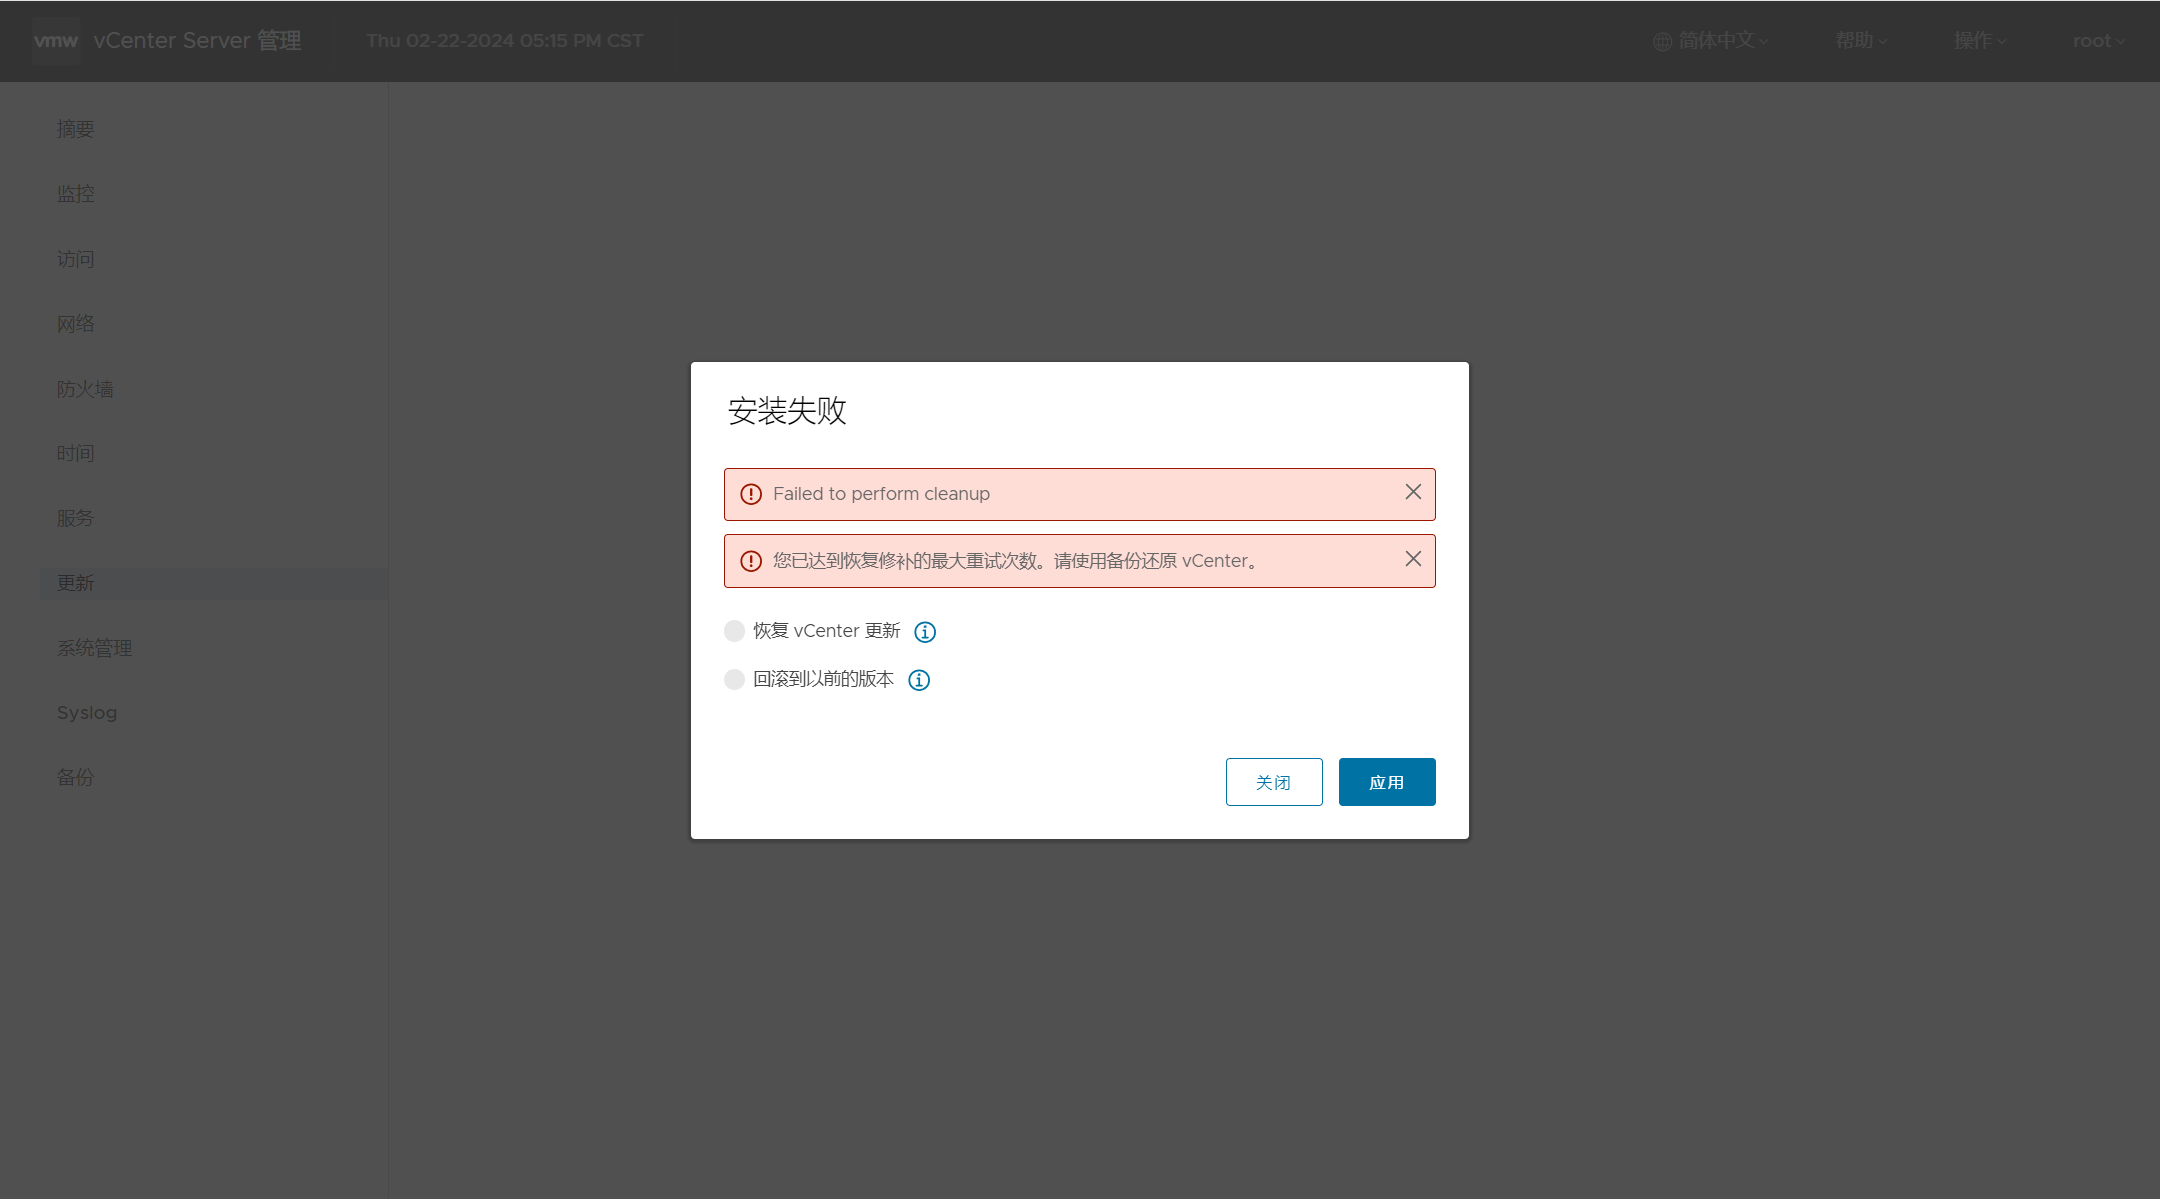Close the max retry count alert
The height and width of the screenshot is (1199, 2160).
point(1413,559)
